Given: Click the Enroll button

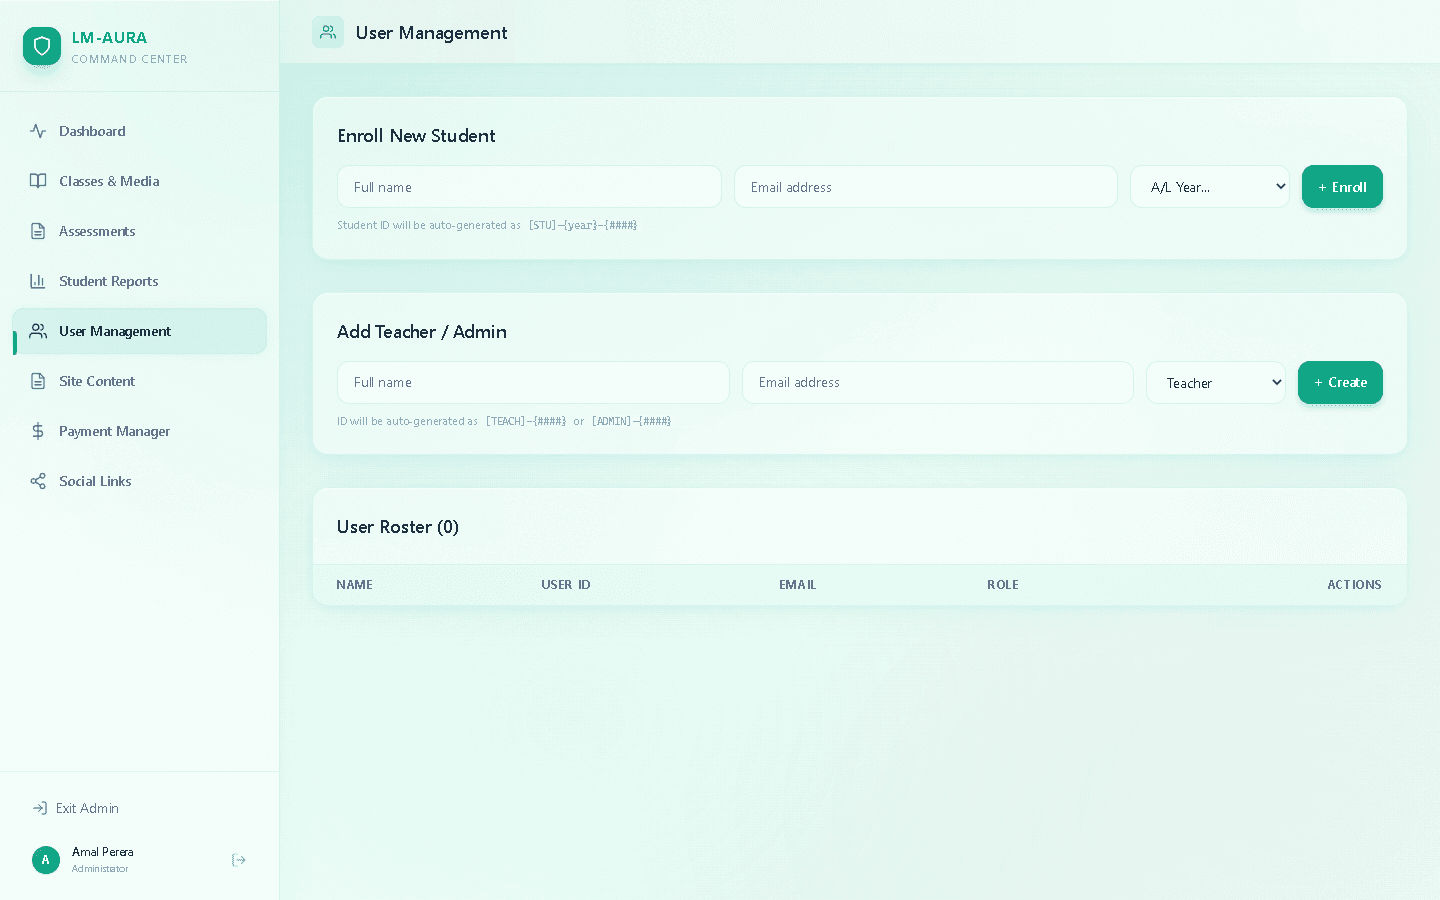Looking at the screenshot, I should tap(1342, 187).
